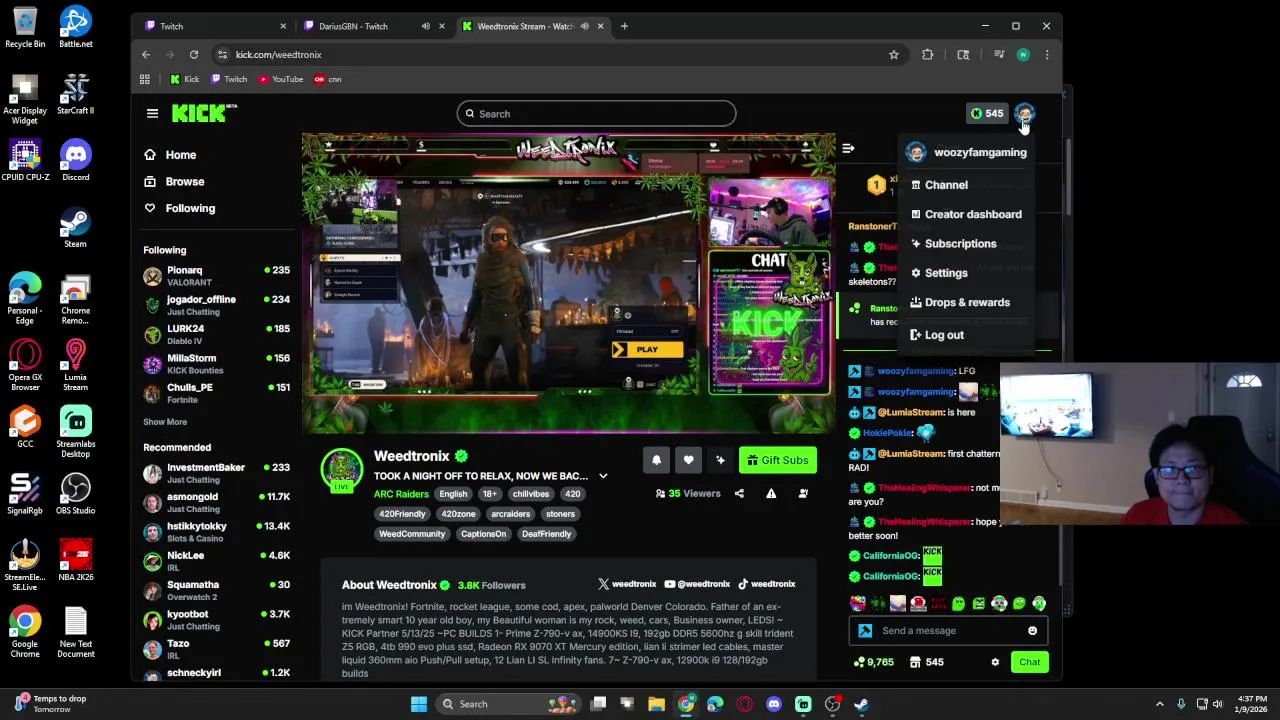
Task: Open the Kick hamburger sidebar menu
Action: pyautogui.click(x=152, y=113)
